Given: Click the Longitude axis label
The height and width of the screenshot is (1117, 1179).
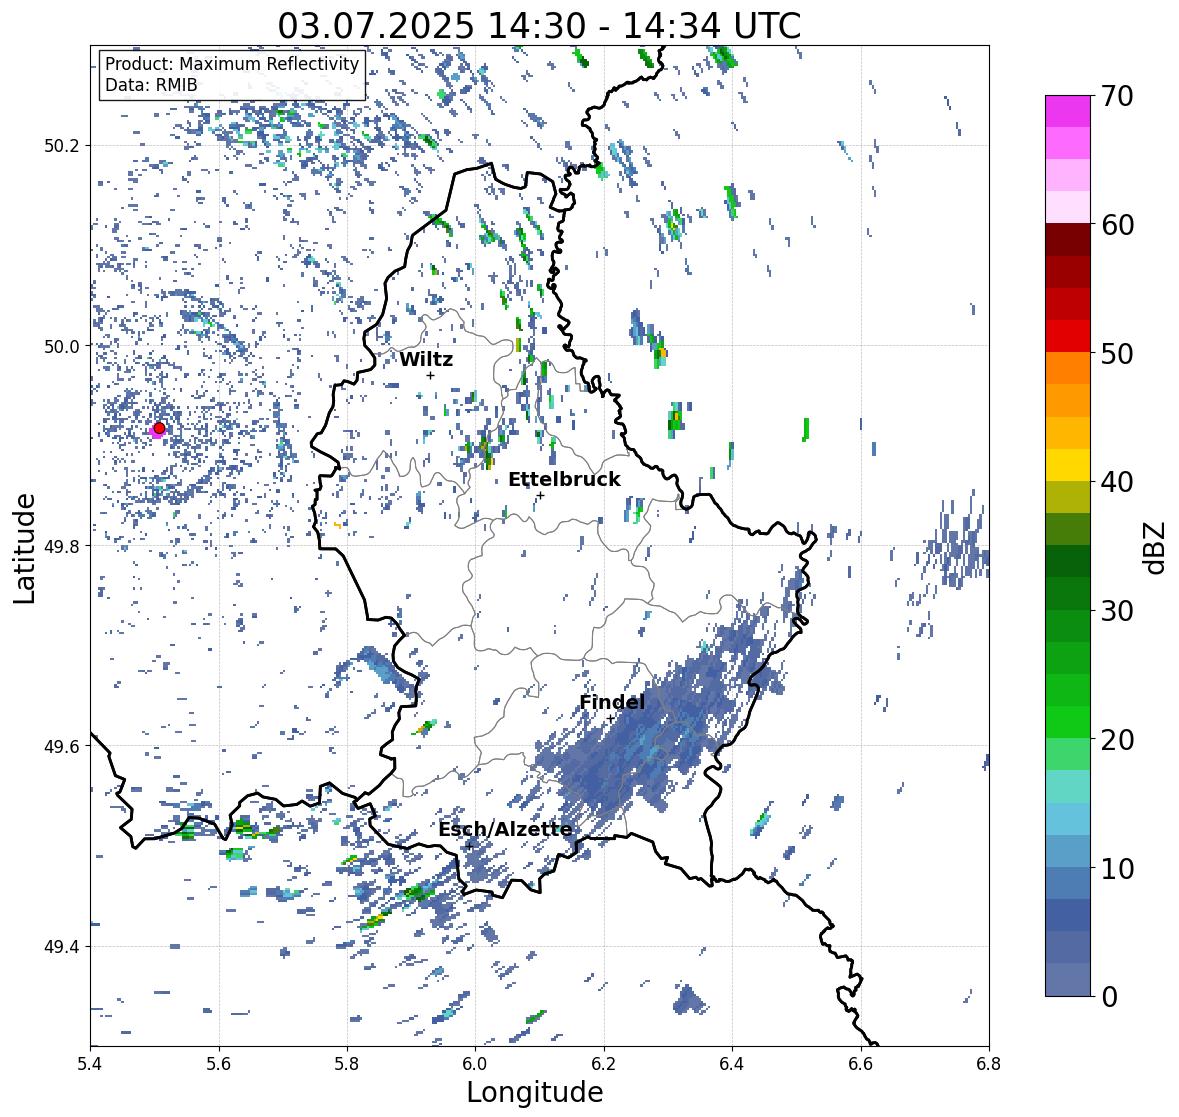Looking at the screenshot, I should (x=535, y=1092).
